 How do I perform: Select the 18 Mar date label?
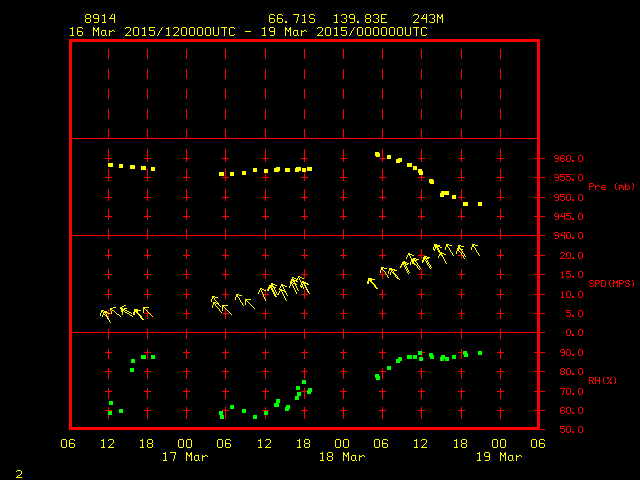click(341, 457)
